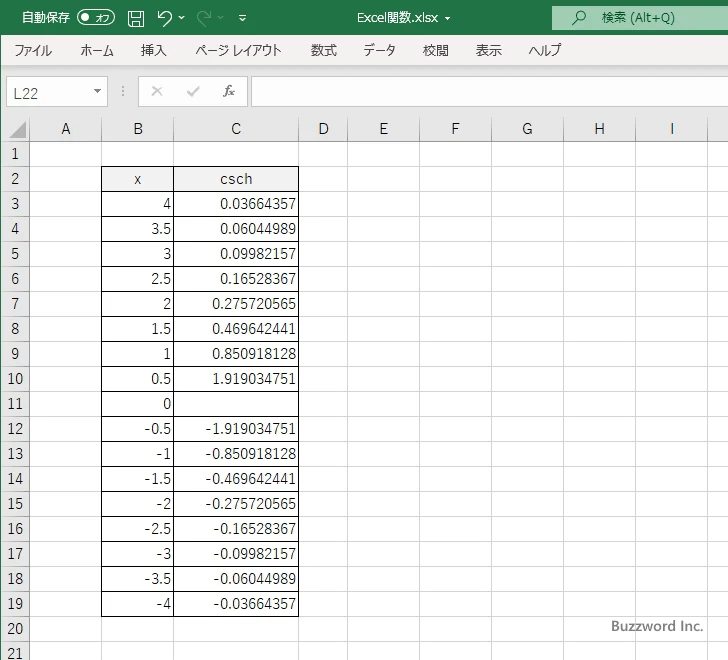This screenshot has width=728, height=660.
Task: Open the Undo history dropdown arrow
Action: pos(182,18)
